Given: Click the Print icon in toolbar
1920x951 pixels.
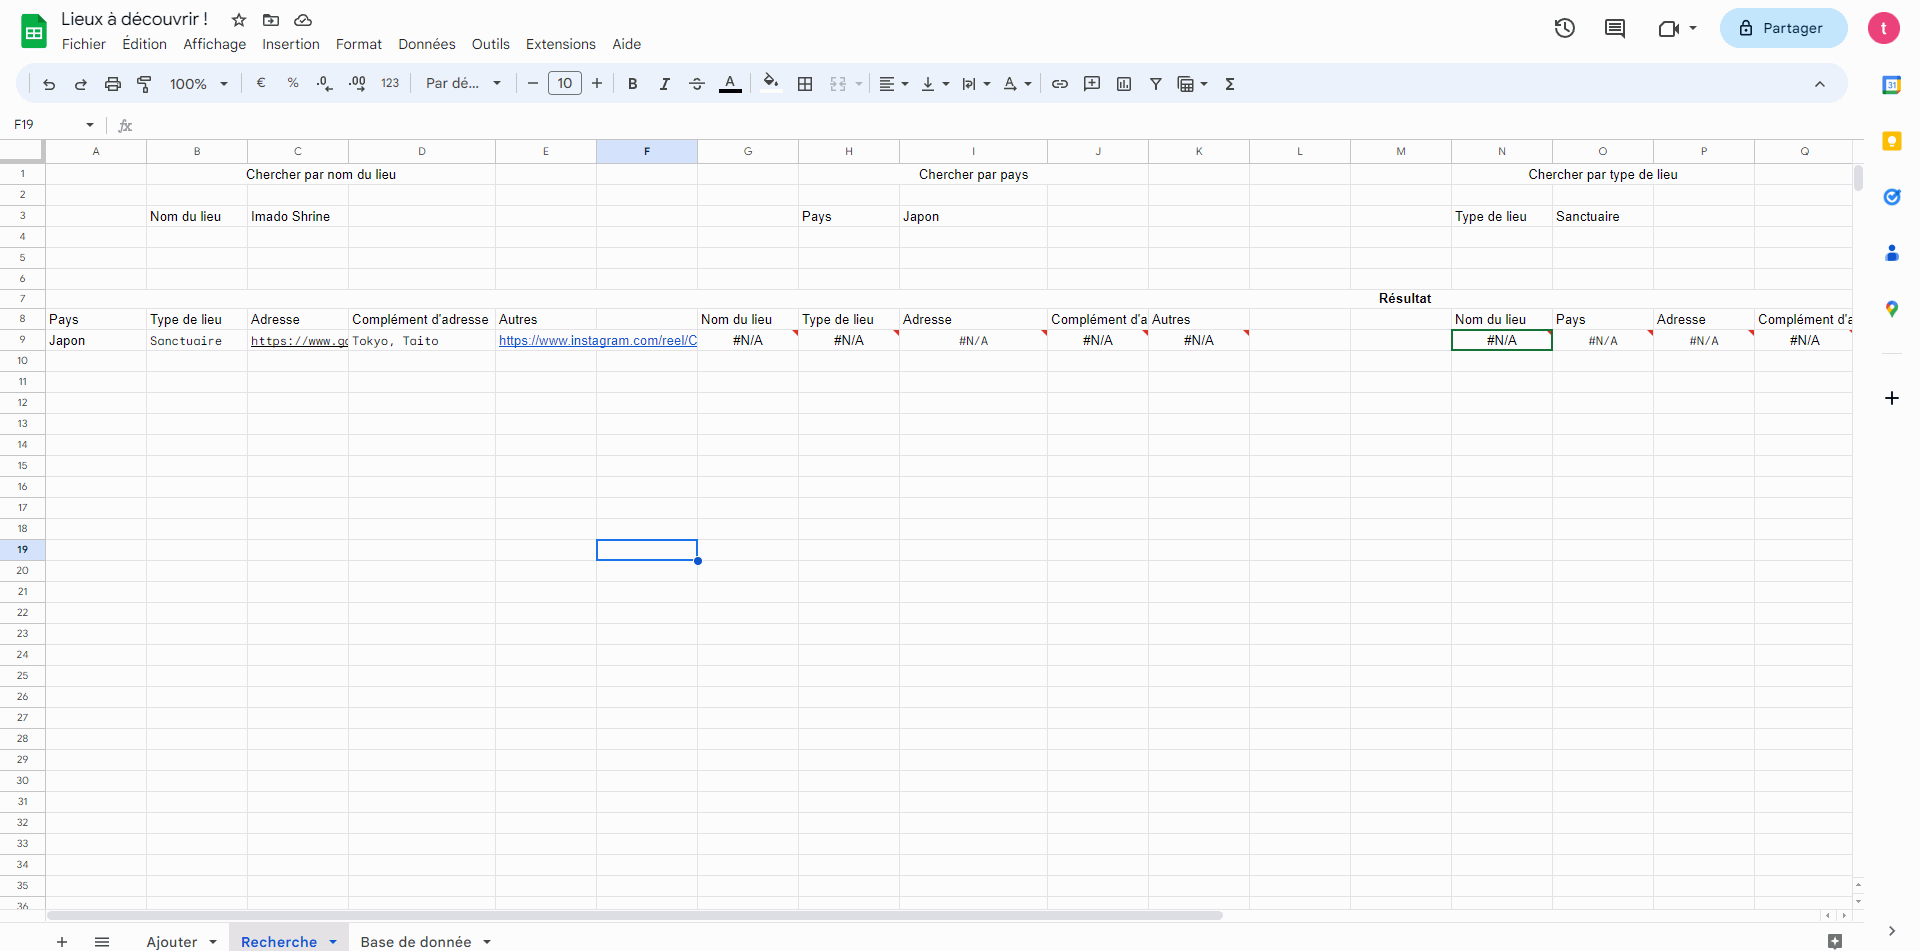Looking at the screenshot, I should [113, 84].
